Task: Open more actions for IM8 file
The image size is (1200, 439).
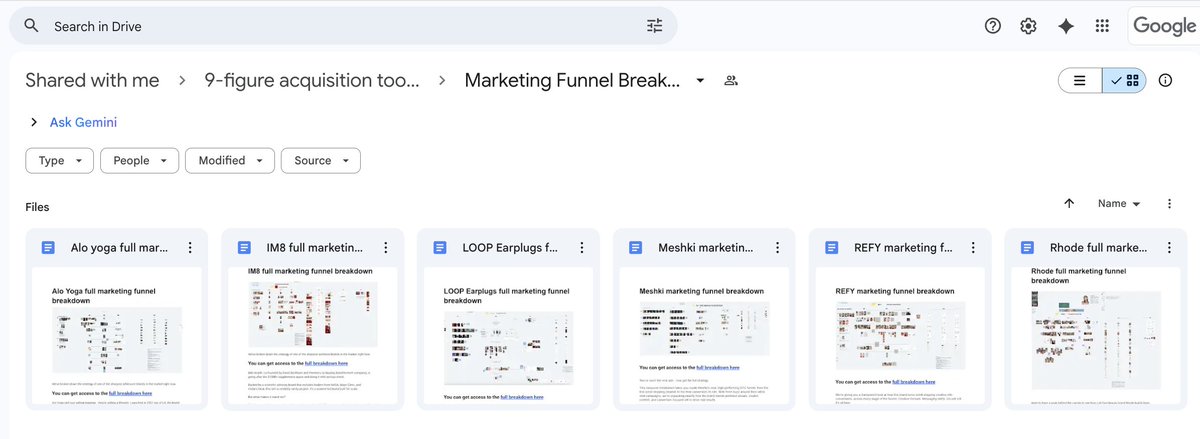Action: (x=386, y=248)
